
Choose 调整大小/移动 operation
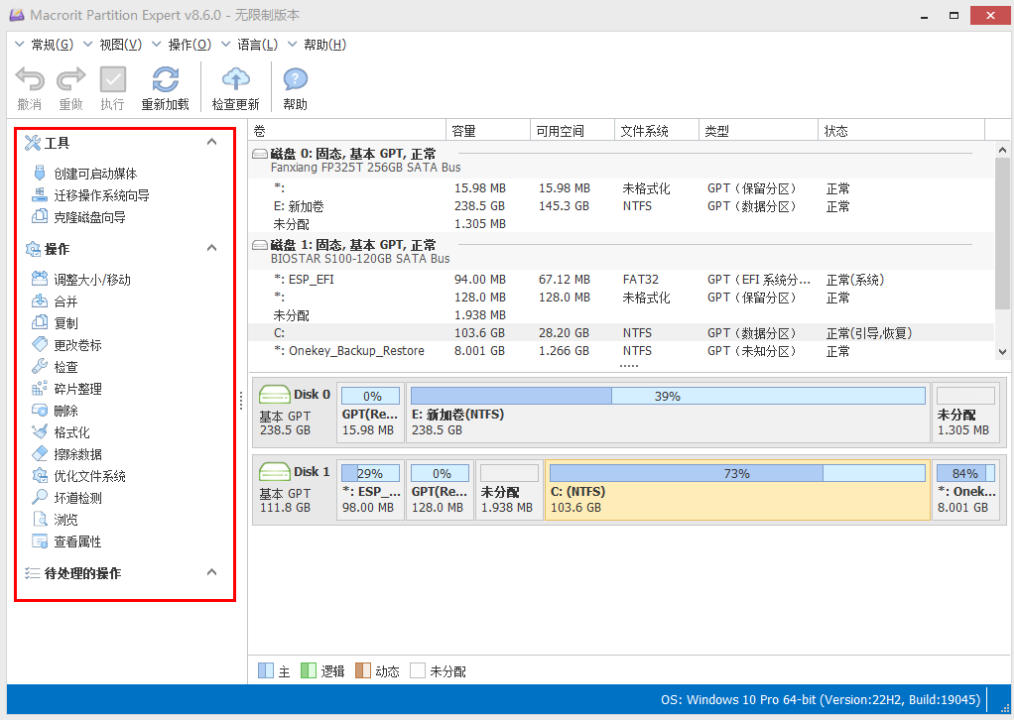click(x=91, y=280)
